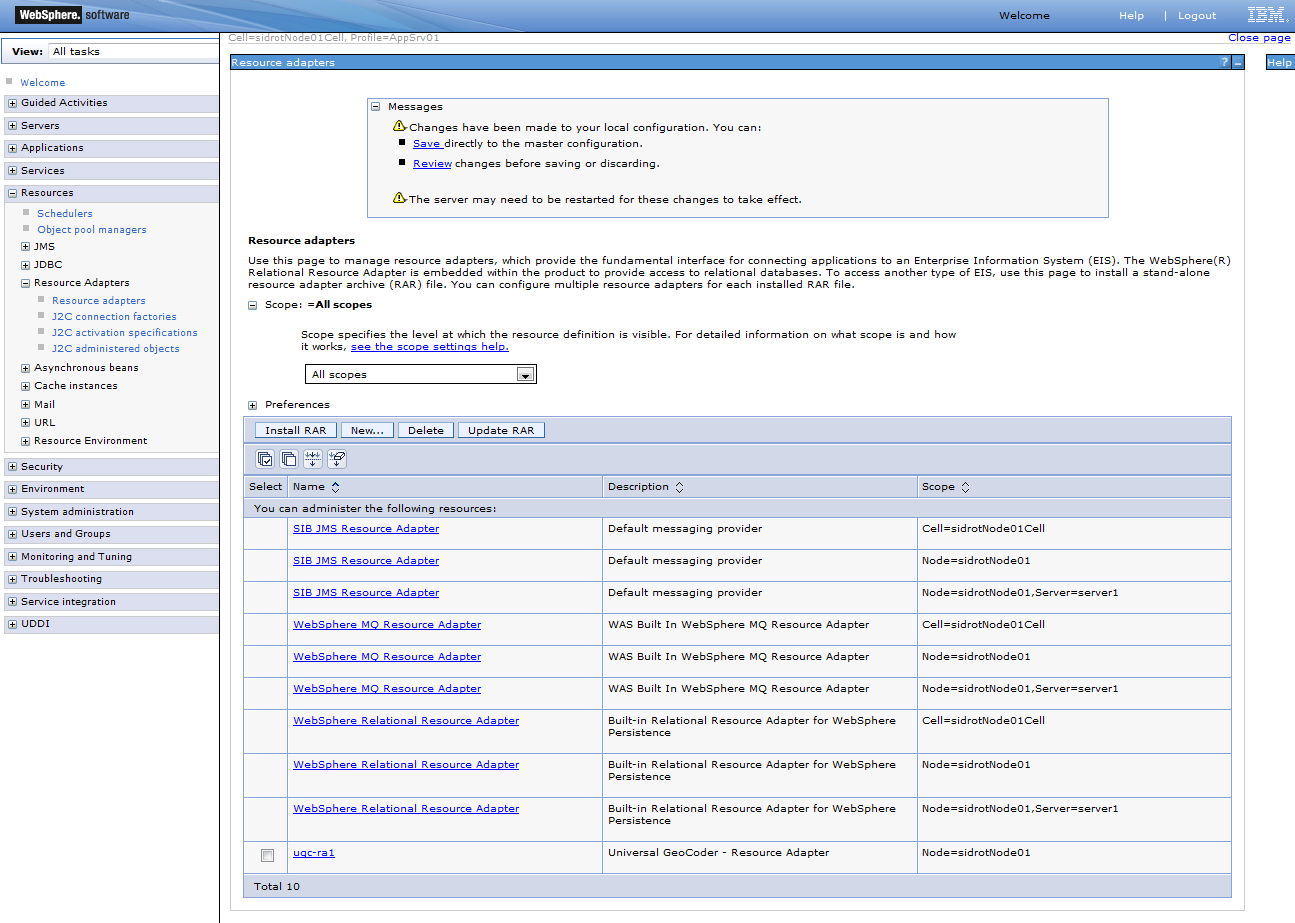Expand the JMS tree node

pos(26,247)
